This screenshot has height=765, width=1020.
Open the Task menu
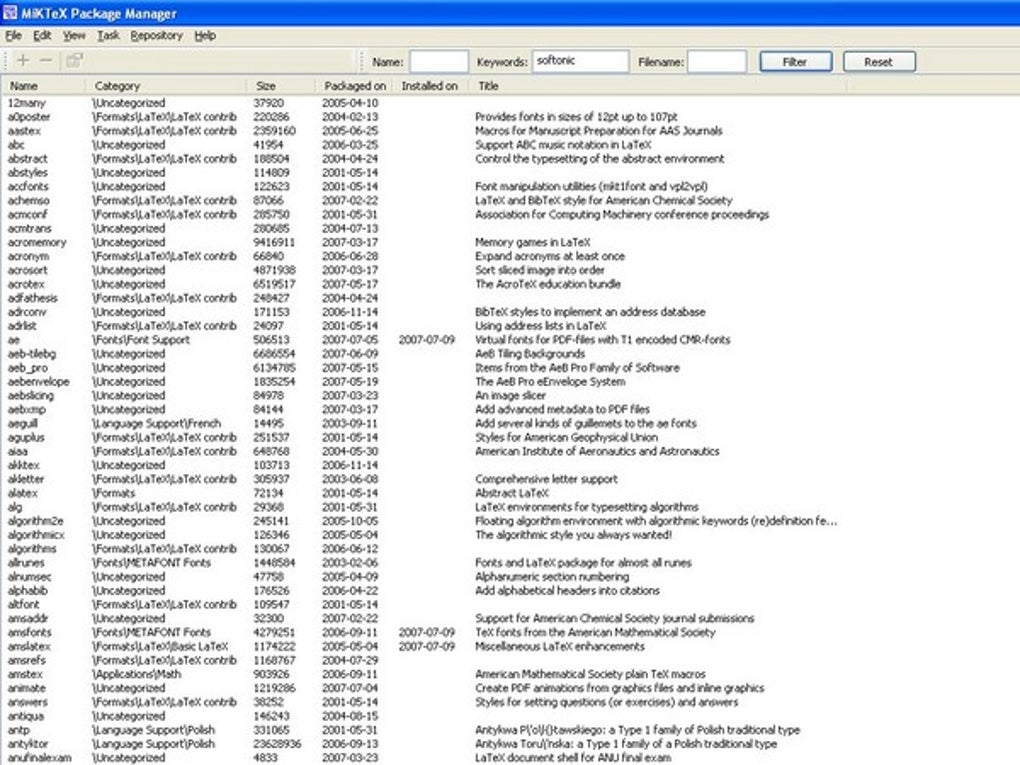click(109, 36)
